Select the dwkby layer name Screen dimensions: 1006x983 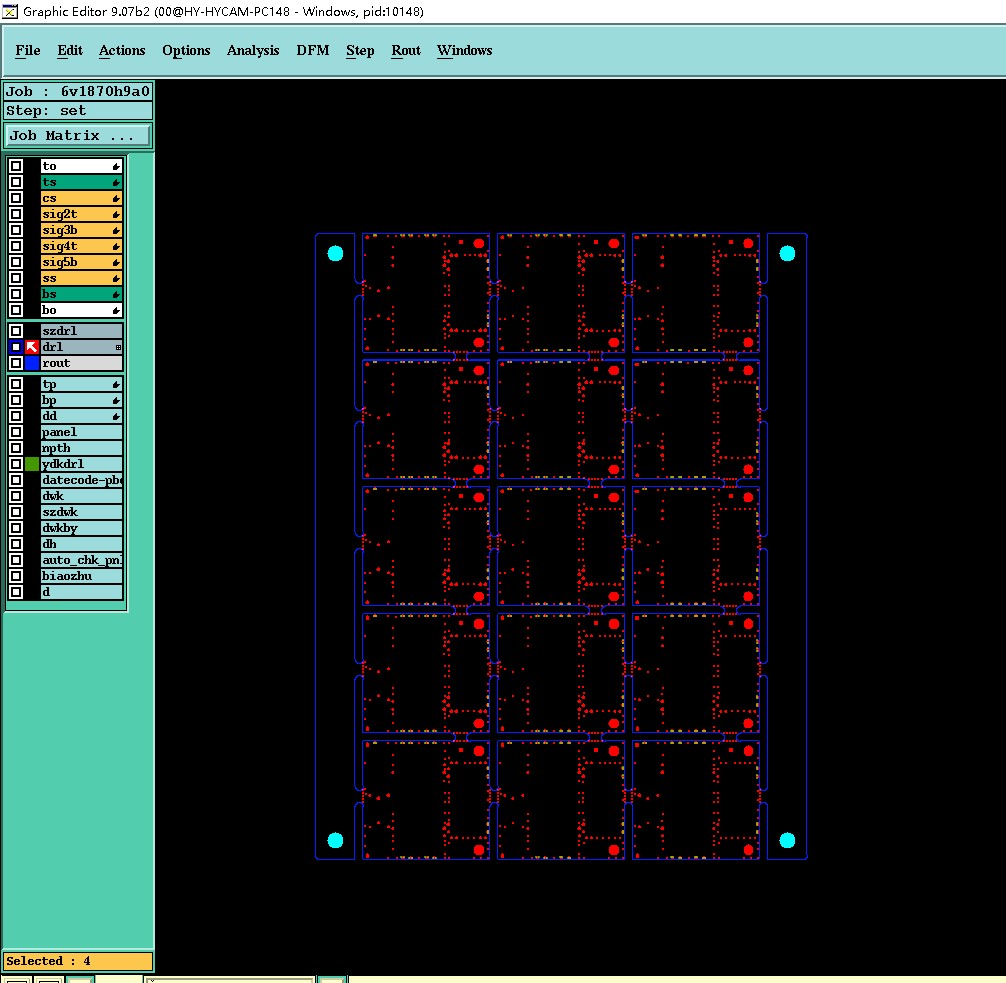click(x=81, y=528)
